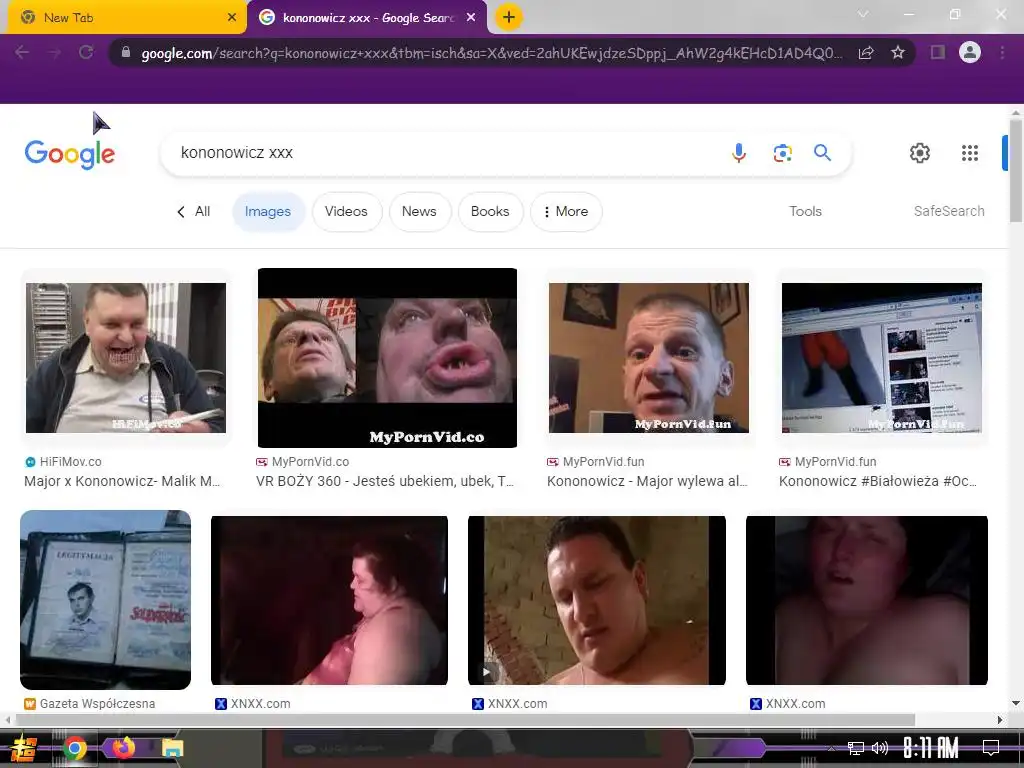This screenshot has width=1024, height=768.
Task: Click the URL in the address bar
Action: click(x=492, y=53)
